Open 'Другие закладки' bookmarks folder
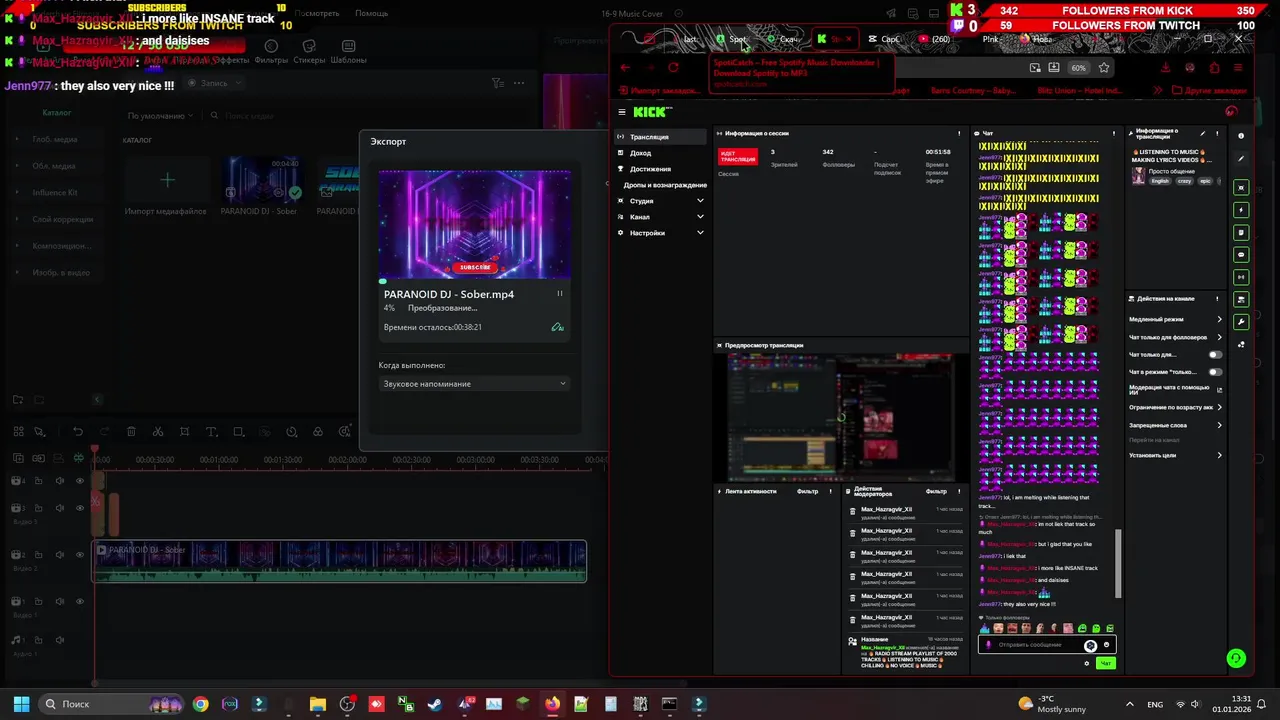Screen dimensions: 1280x720 1208,91
